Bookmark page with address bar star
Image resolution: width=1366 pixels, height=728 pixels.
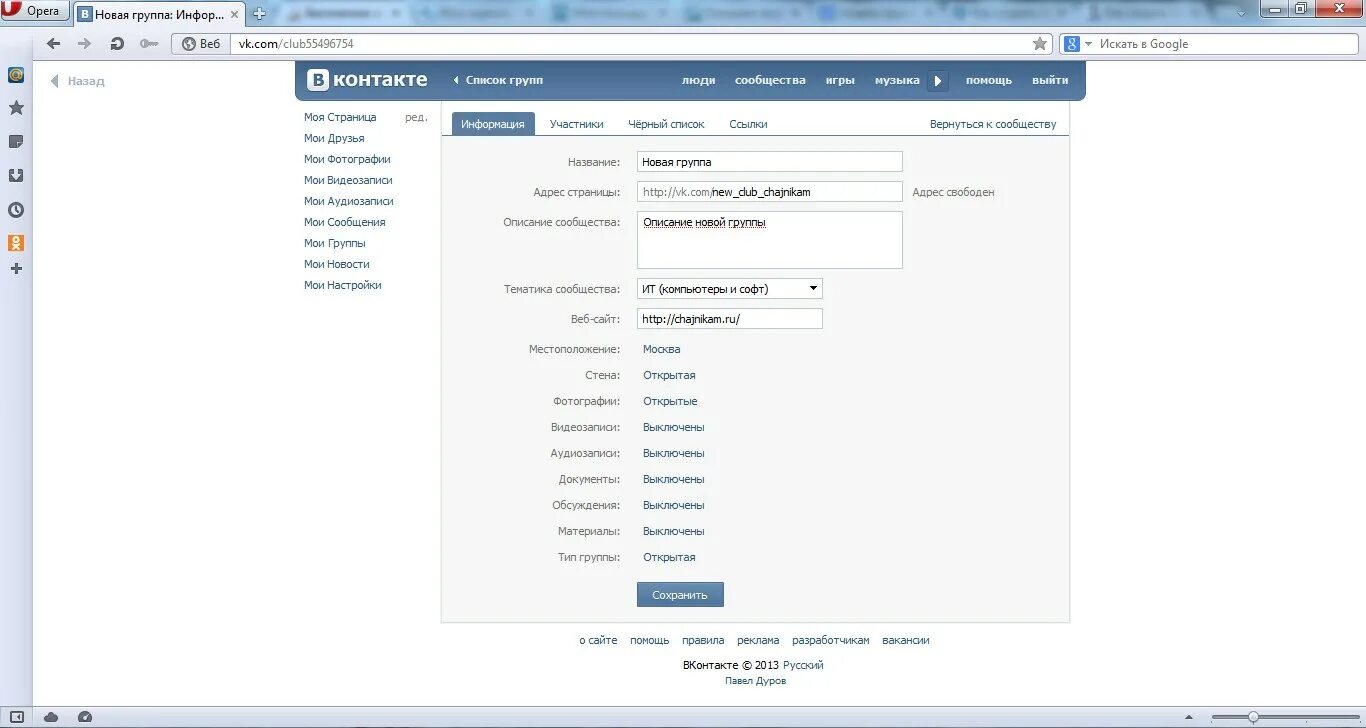(1040, 44)
